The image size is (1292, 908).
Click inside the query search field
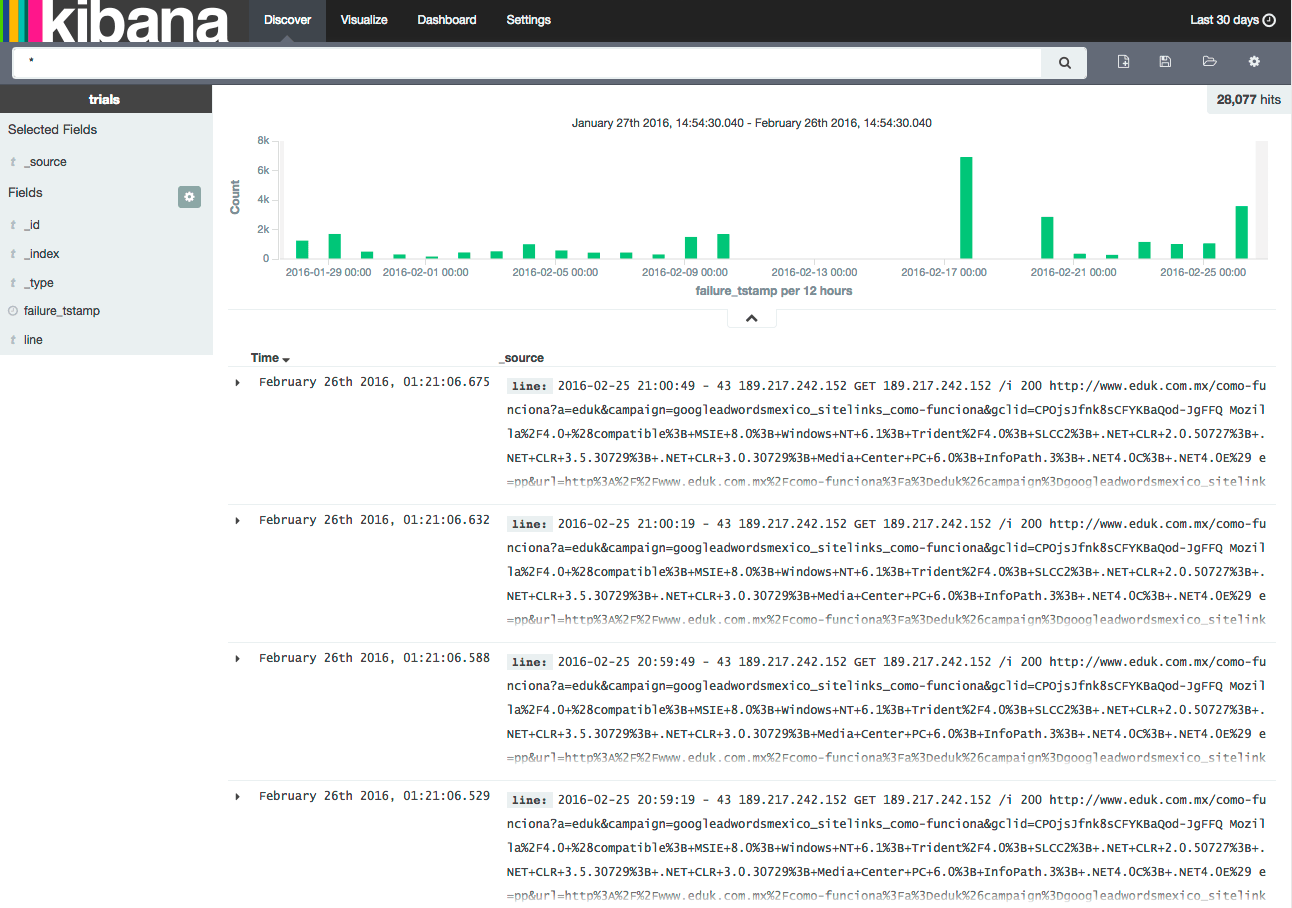click(527, 63)
